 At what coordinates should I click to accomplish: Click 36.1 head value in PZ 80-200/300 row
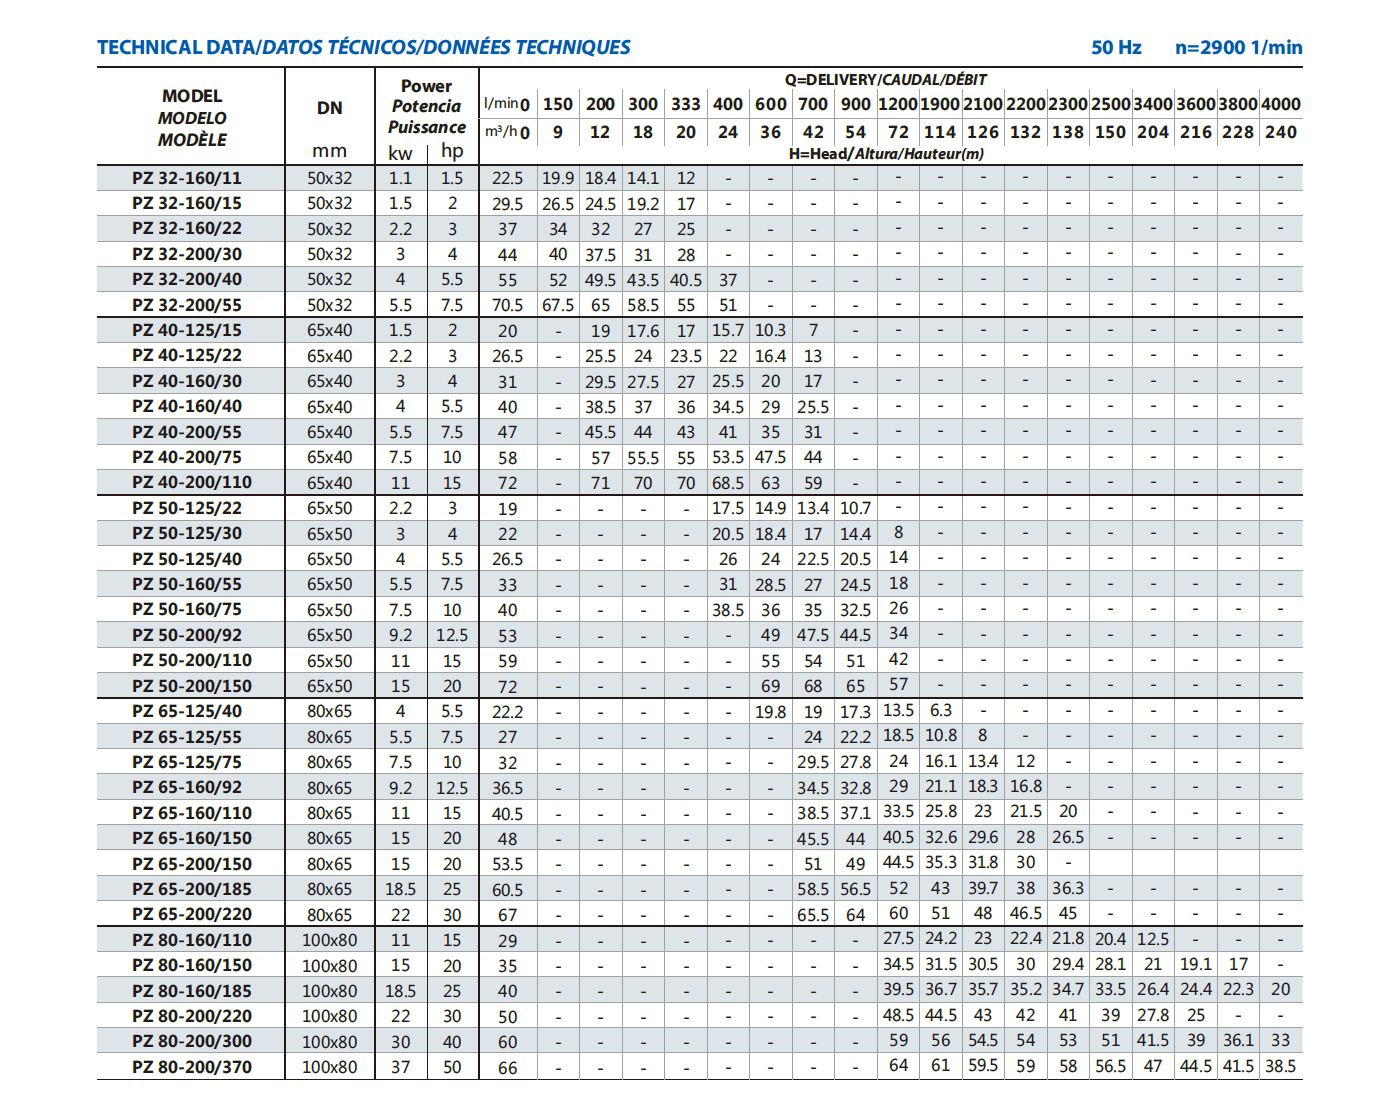click(1238, 1040)
